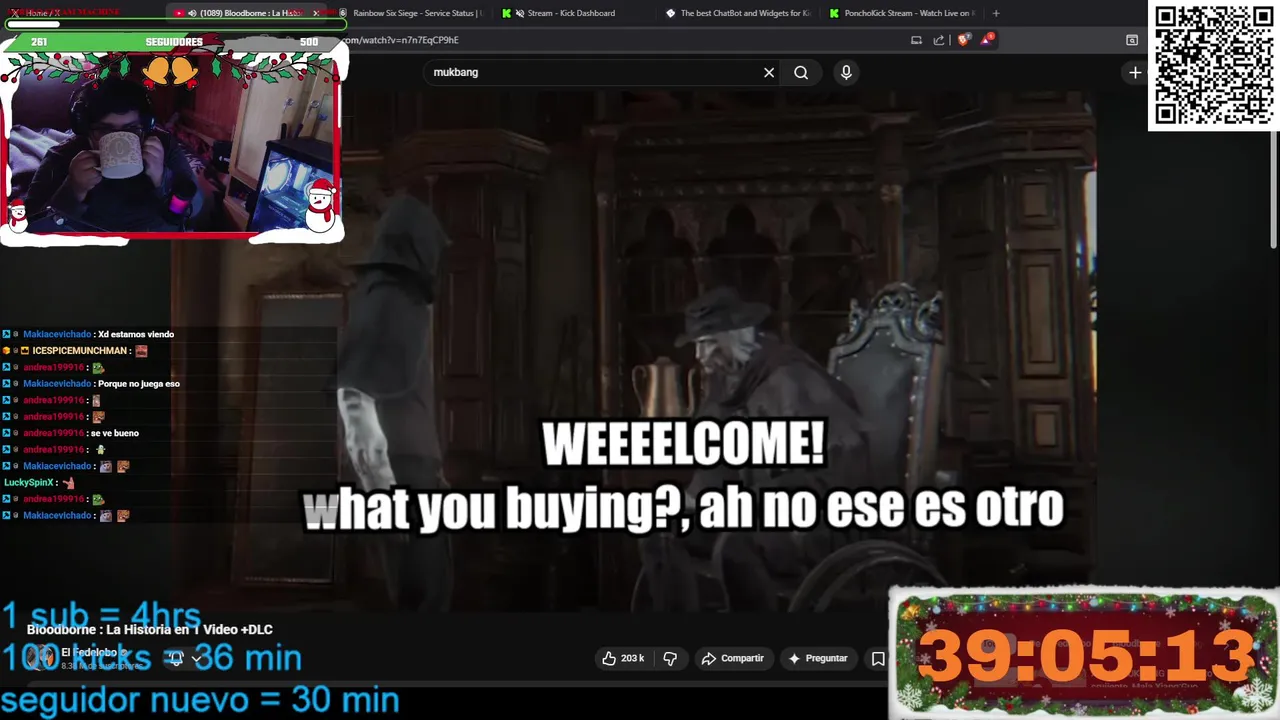Viewport: 1280px width, 720px height.
Task: Close the Bloodborne browser tab
Action: click(x=316, y=13)
